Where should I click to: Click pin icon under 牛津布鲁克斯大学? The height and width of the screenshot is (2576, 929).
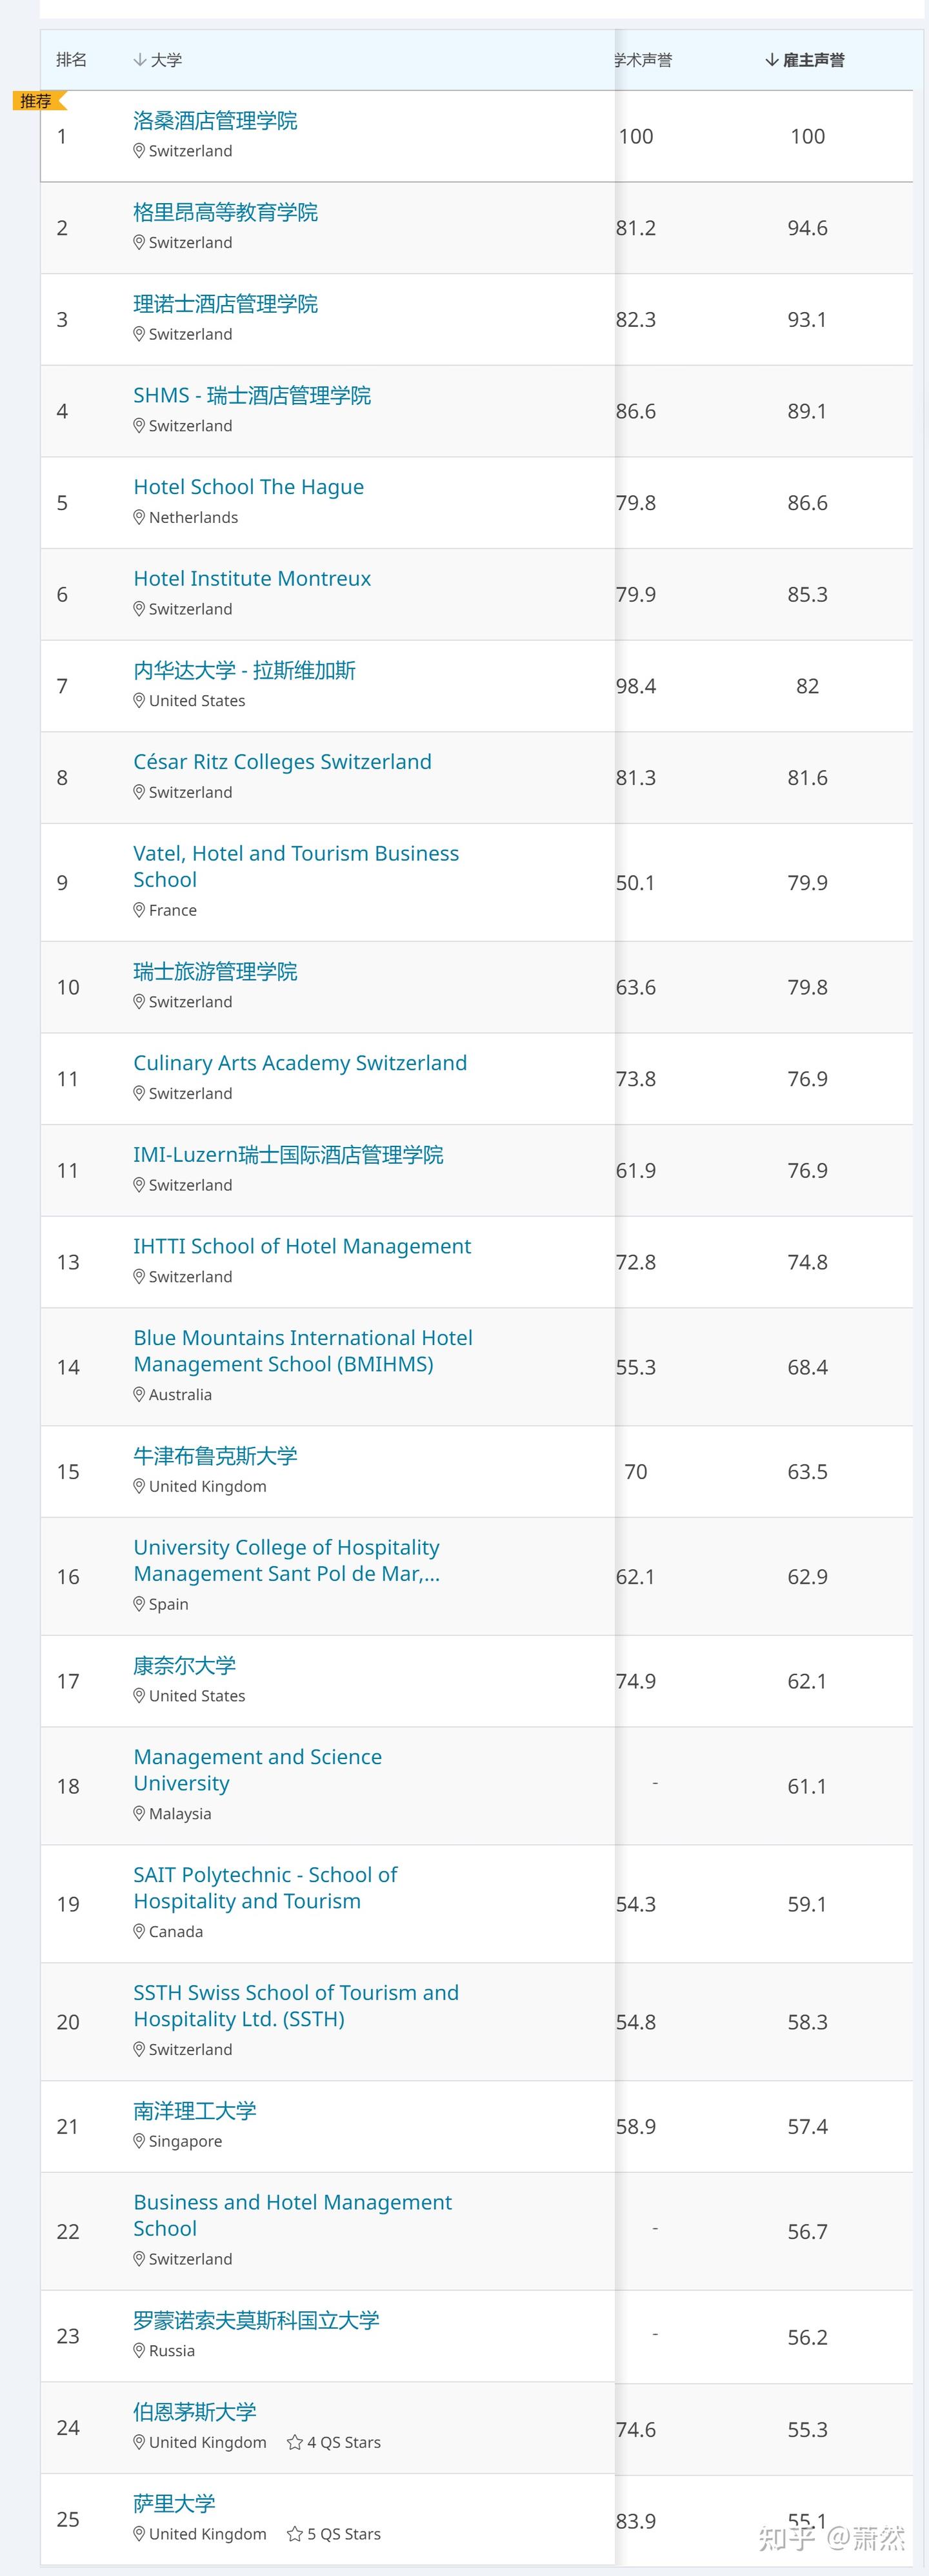[x=139, y=1486]
